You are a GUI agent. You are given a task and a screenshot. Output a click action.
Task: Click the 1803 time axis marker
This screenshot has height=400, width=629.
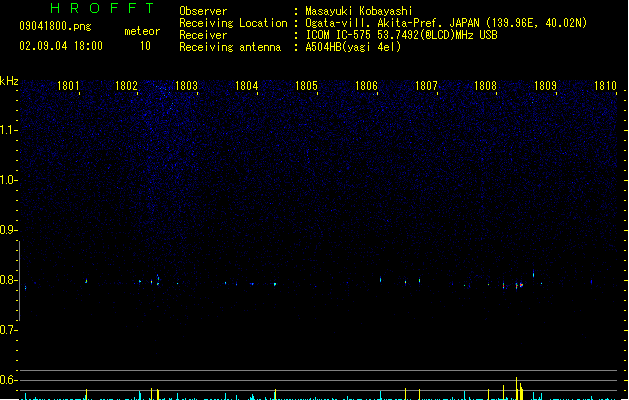pos(187,86)
